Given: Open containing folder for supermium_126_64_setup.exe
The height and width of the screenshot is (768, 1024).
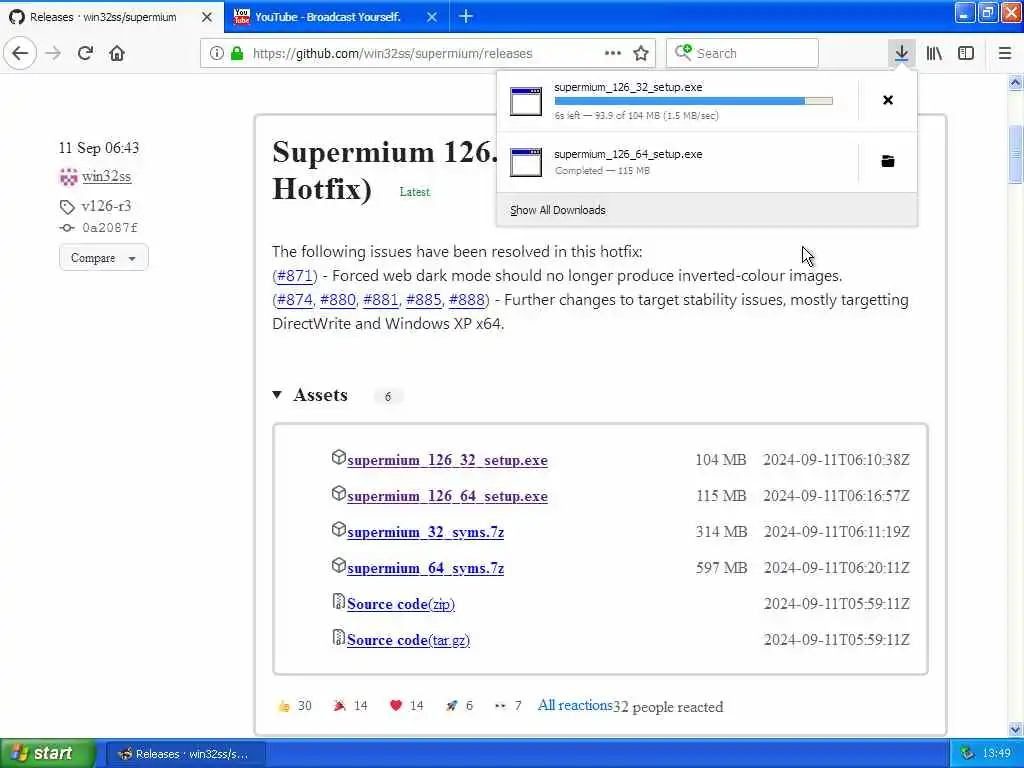Looking at the screenshot, I should [x=888, y=161].
